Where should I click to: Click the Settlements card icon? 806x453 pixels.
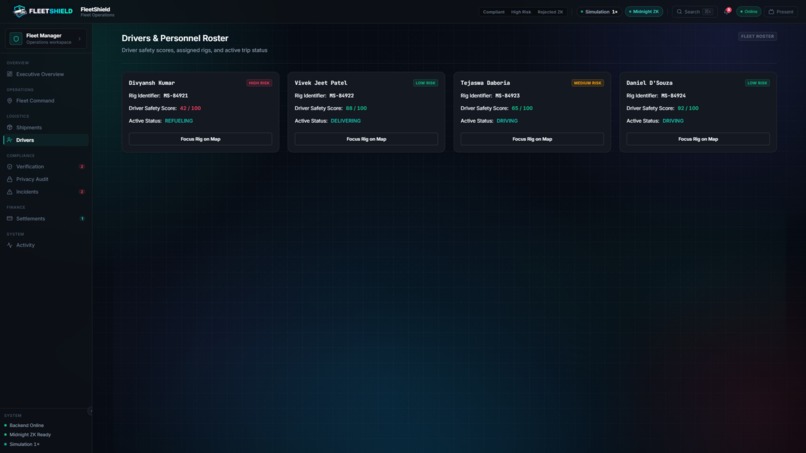click(x=9, y=219)
